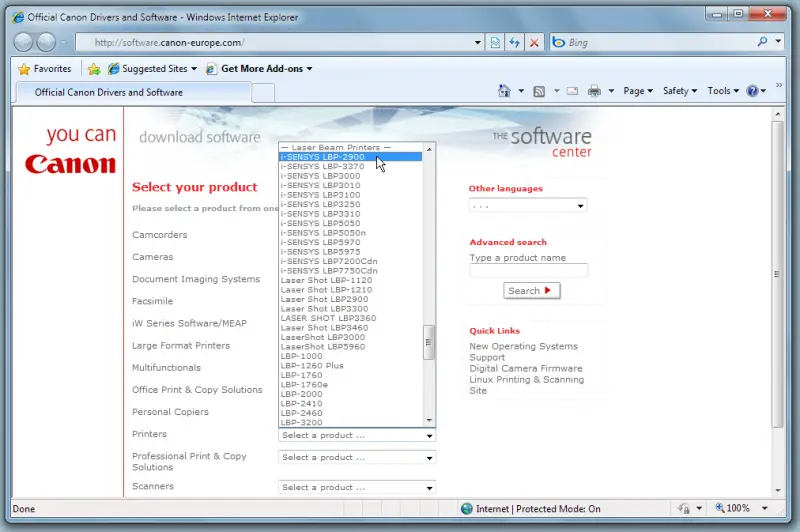800x532 pixels.
Task: Click the dropdown list scrollbar thumb
Action: click(x=429, y=342)
